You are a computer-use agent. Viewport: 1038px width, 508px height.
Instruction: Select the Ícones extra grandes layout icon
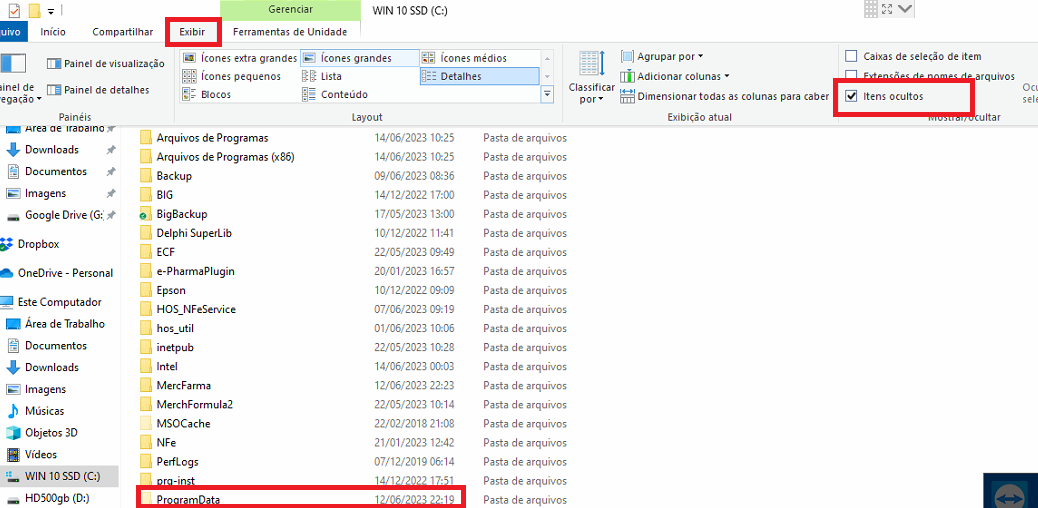[190, 58]
